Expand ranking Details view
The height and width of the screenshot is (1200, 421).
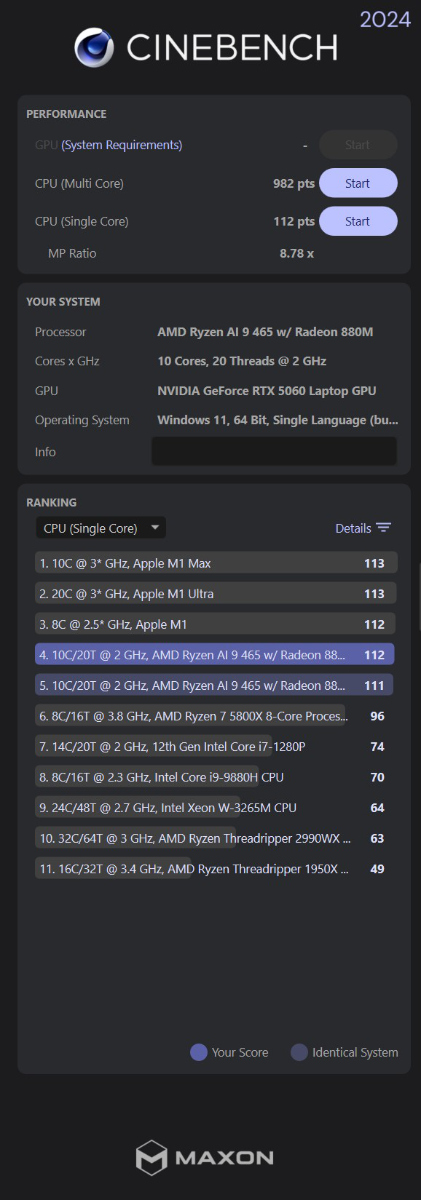(353, 528)
